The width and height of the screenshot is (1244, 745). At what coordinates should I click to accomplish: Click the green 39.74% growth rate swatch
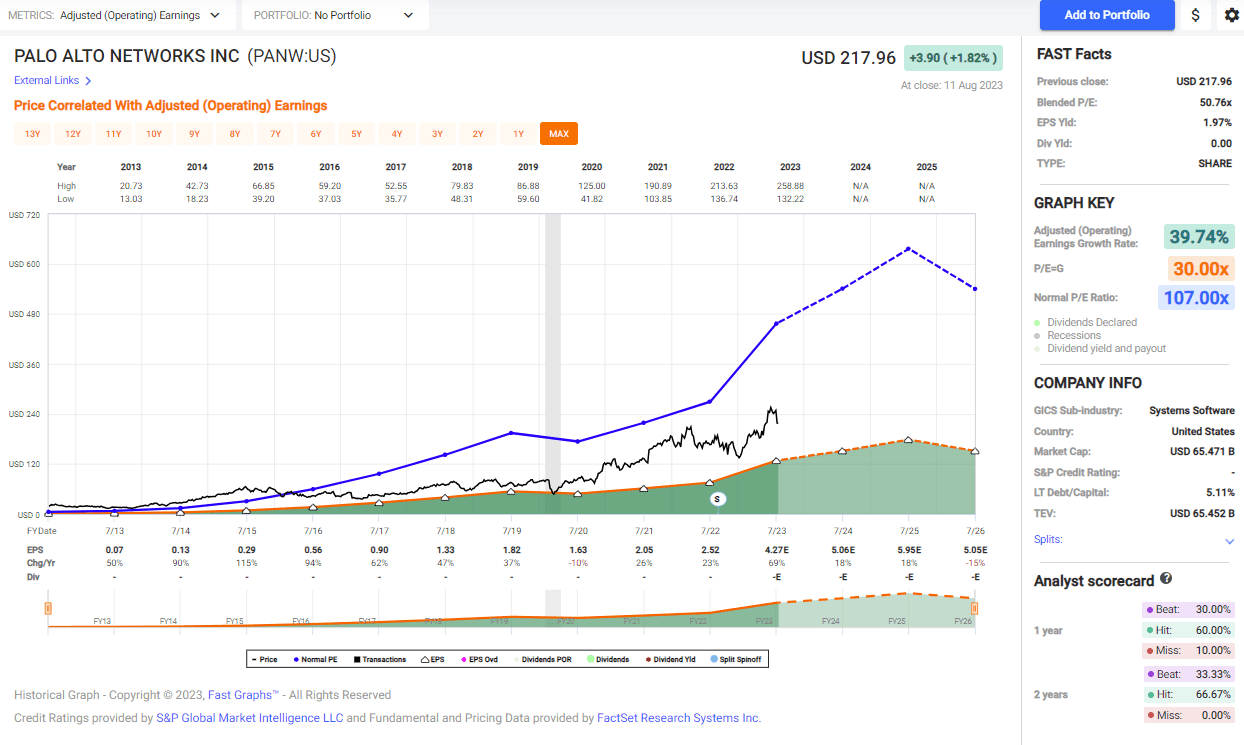1199,237
